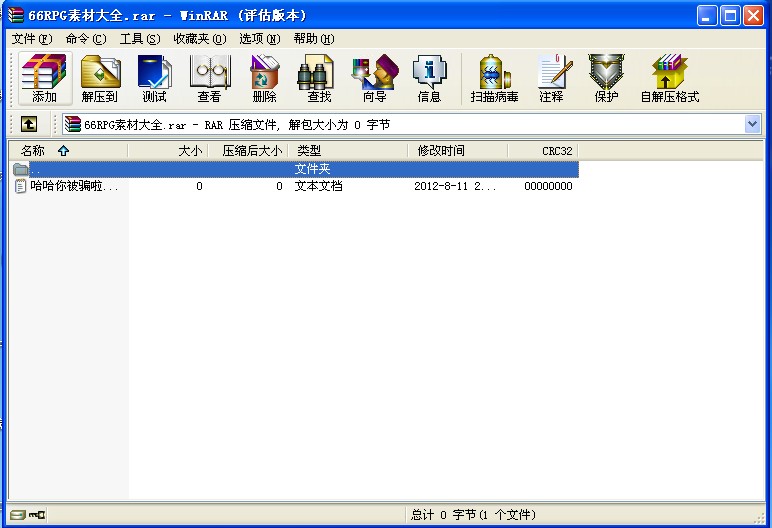Show archive 信息 (Info)
Viewport: 772px width, 528px height.
(429, 78)
